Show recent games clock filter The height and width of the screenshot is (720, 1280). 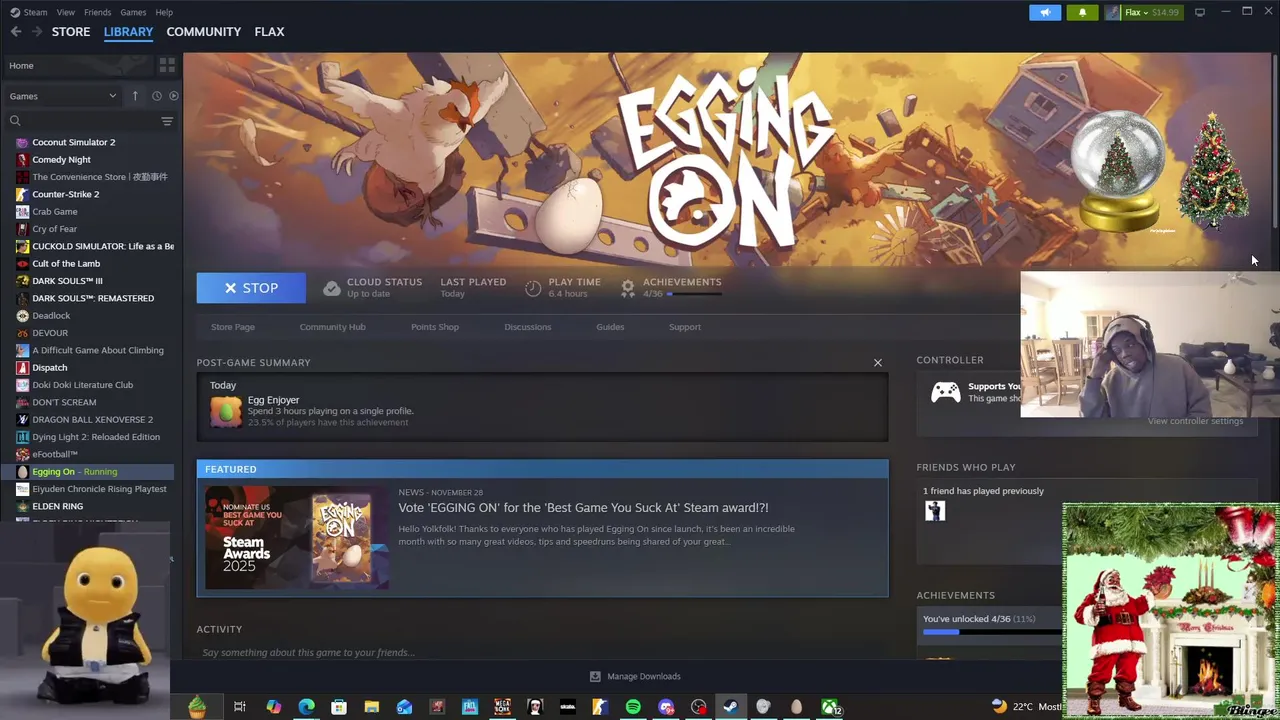coord(156,96)
